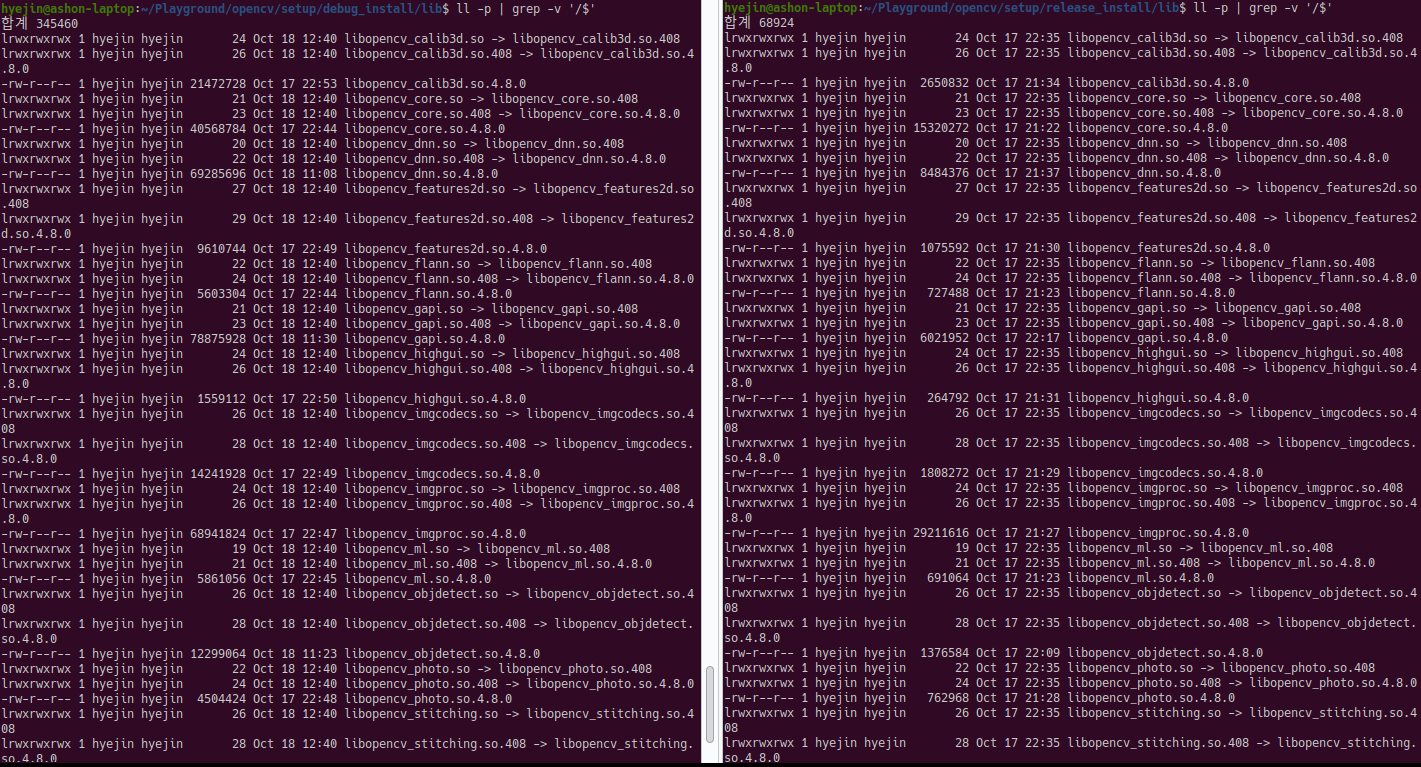This screenshot has width=1421, height=767.
Task: Click the file size 15320272
Action: (942, 128)
